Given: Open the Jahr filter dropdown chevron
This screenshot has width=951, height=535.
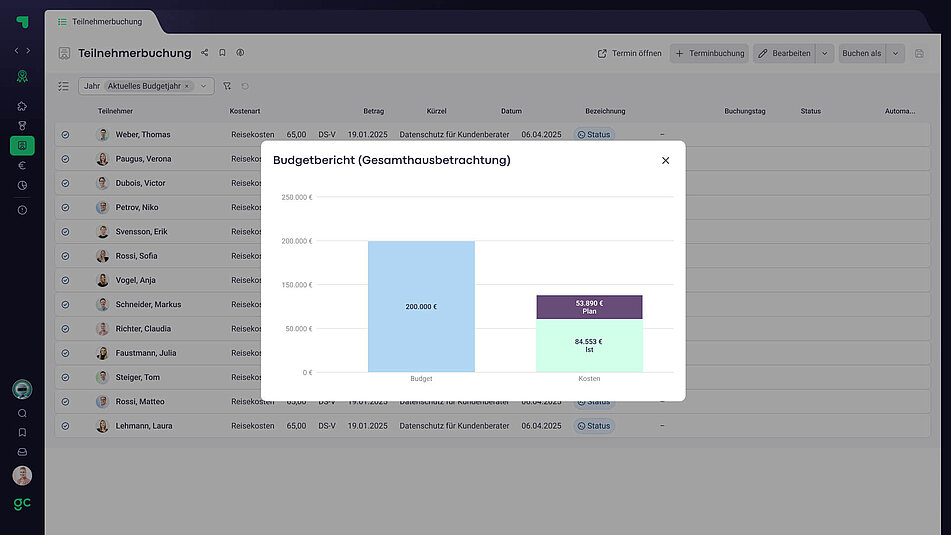Looking at the screenshot, I should [204, 87].
